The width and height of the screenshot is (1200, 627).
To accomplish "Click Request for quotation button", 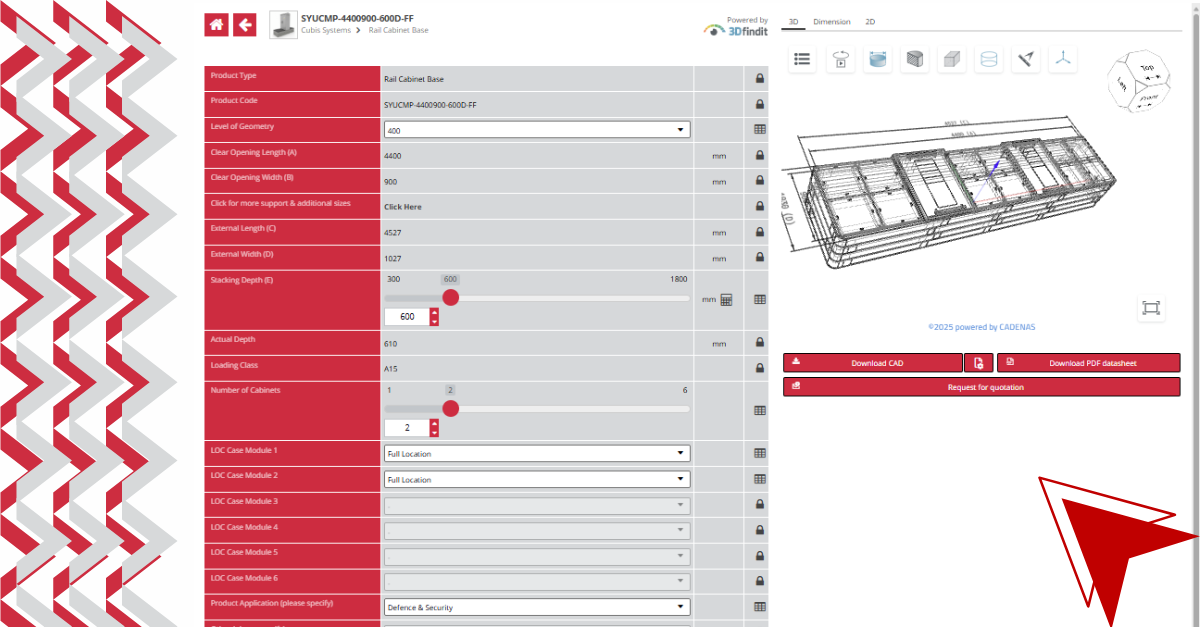I will pos(981,387).
